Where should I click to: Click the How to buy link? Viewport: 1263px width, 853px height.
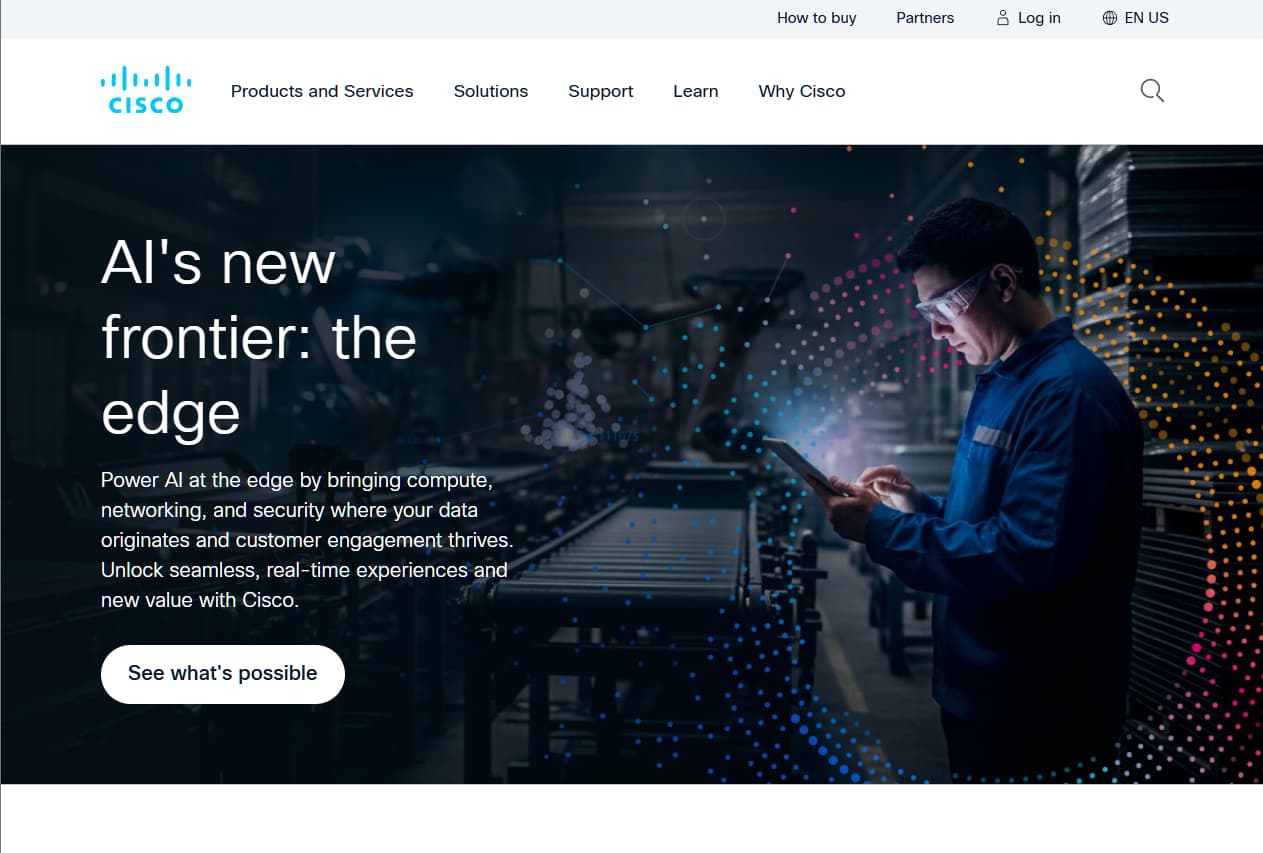tap(817, 18)
